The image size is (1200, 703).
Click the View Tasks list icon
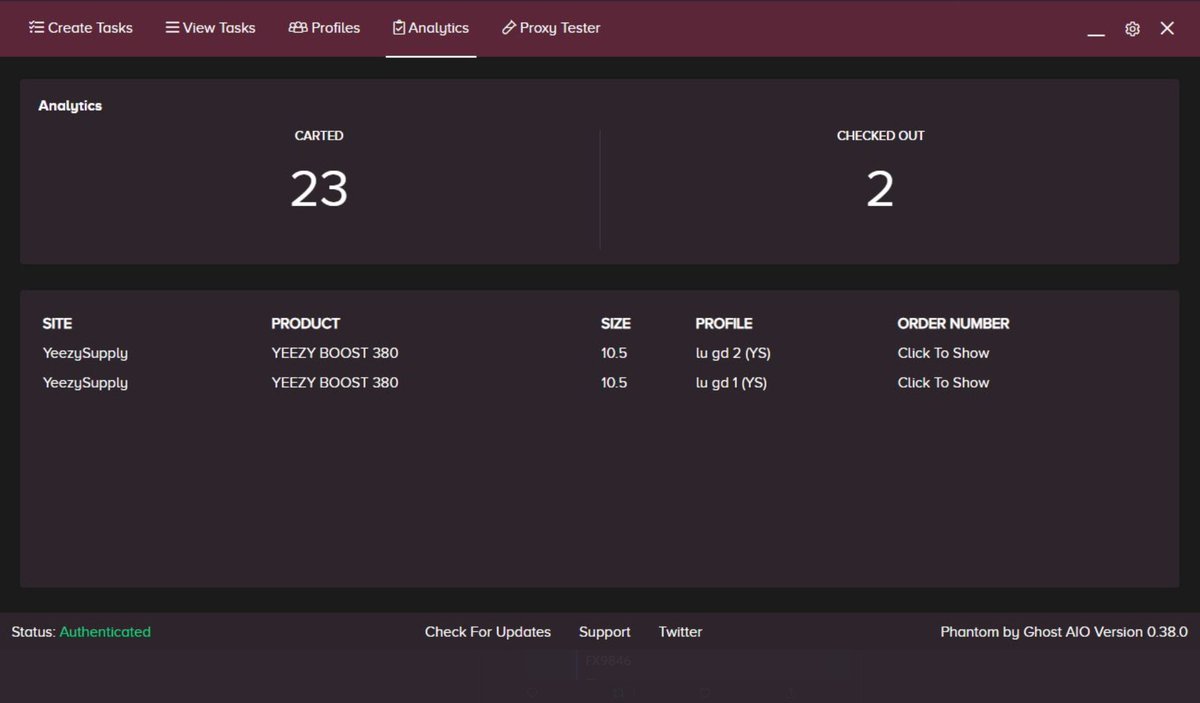pyautogui.click(x=172, y=28)
